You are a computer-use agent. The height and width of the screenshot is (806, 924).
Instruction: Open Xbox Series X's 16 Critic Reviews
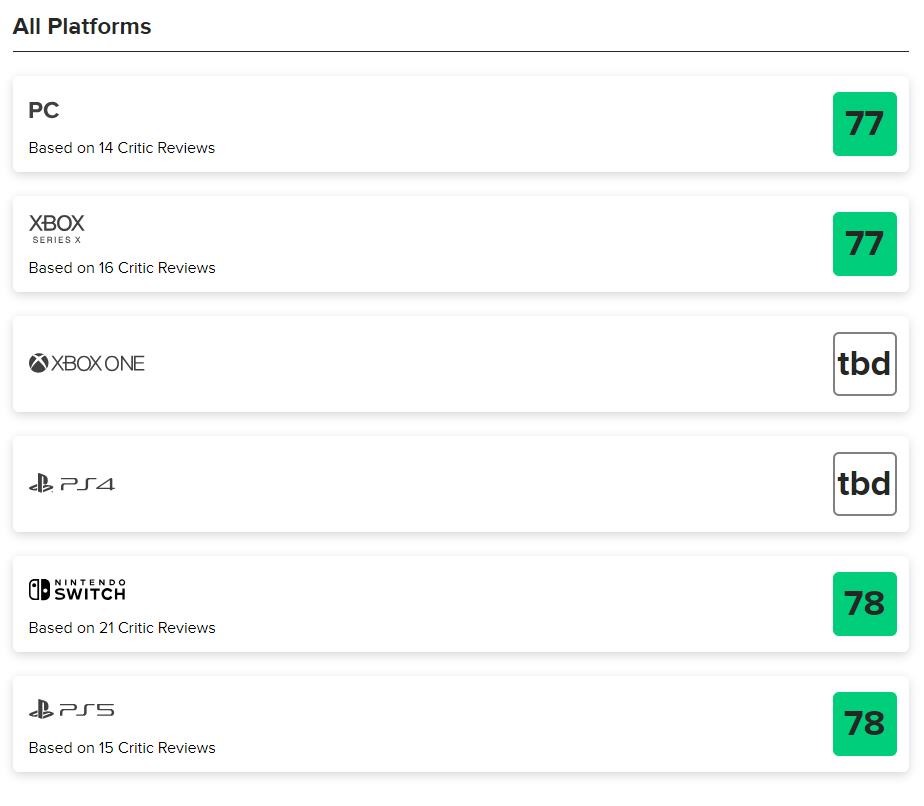pos(121,268)
